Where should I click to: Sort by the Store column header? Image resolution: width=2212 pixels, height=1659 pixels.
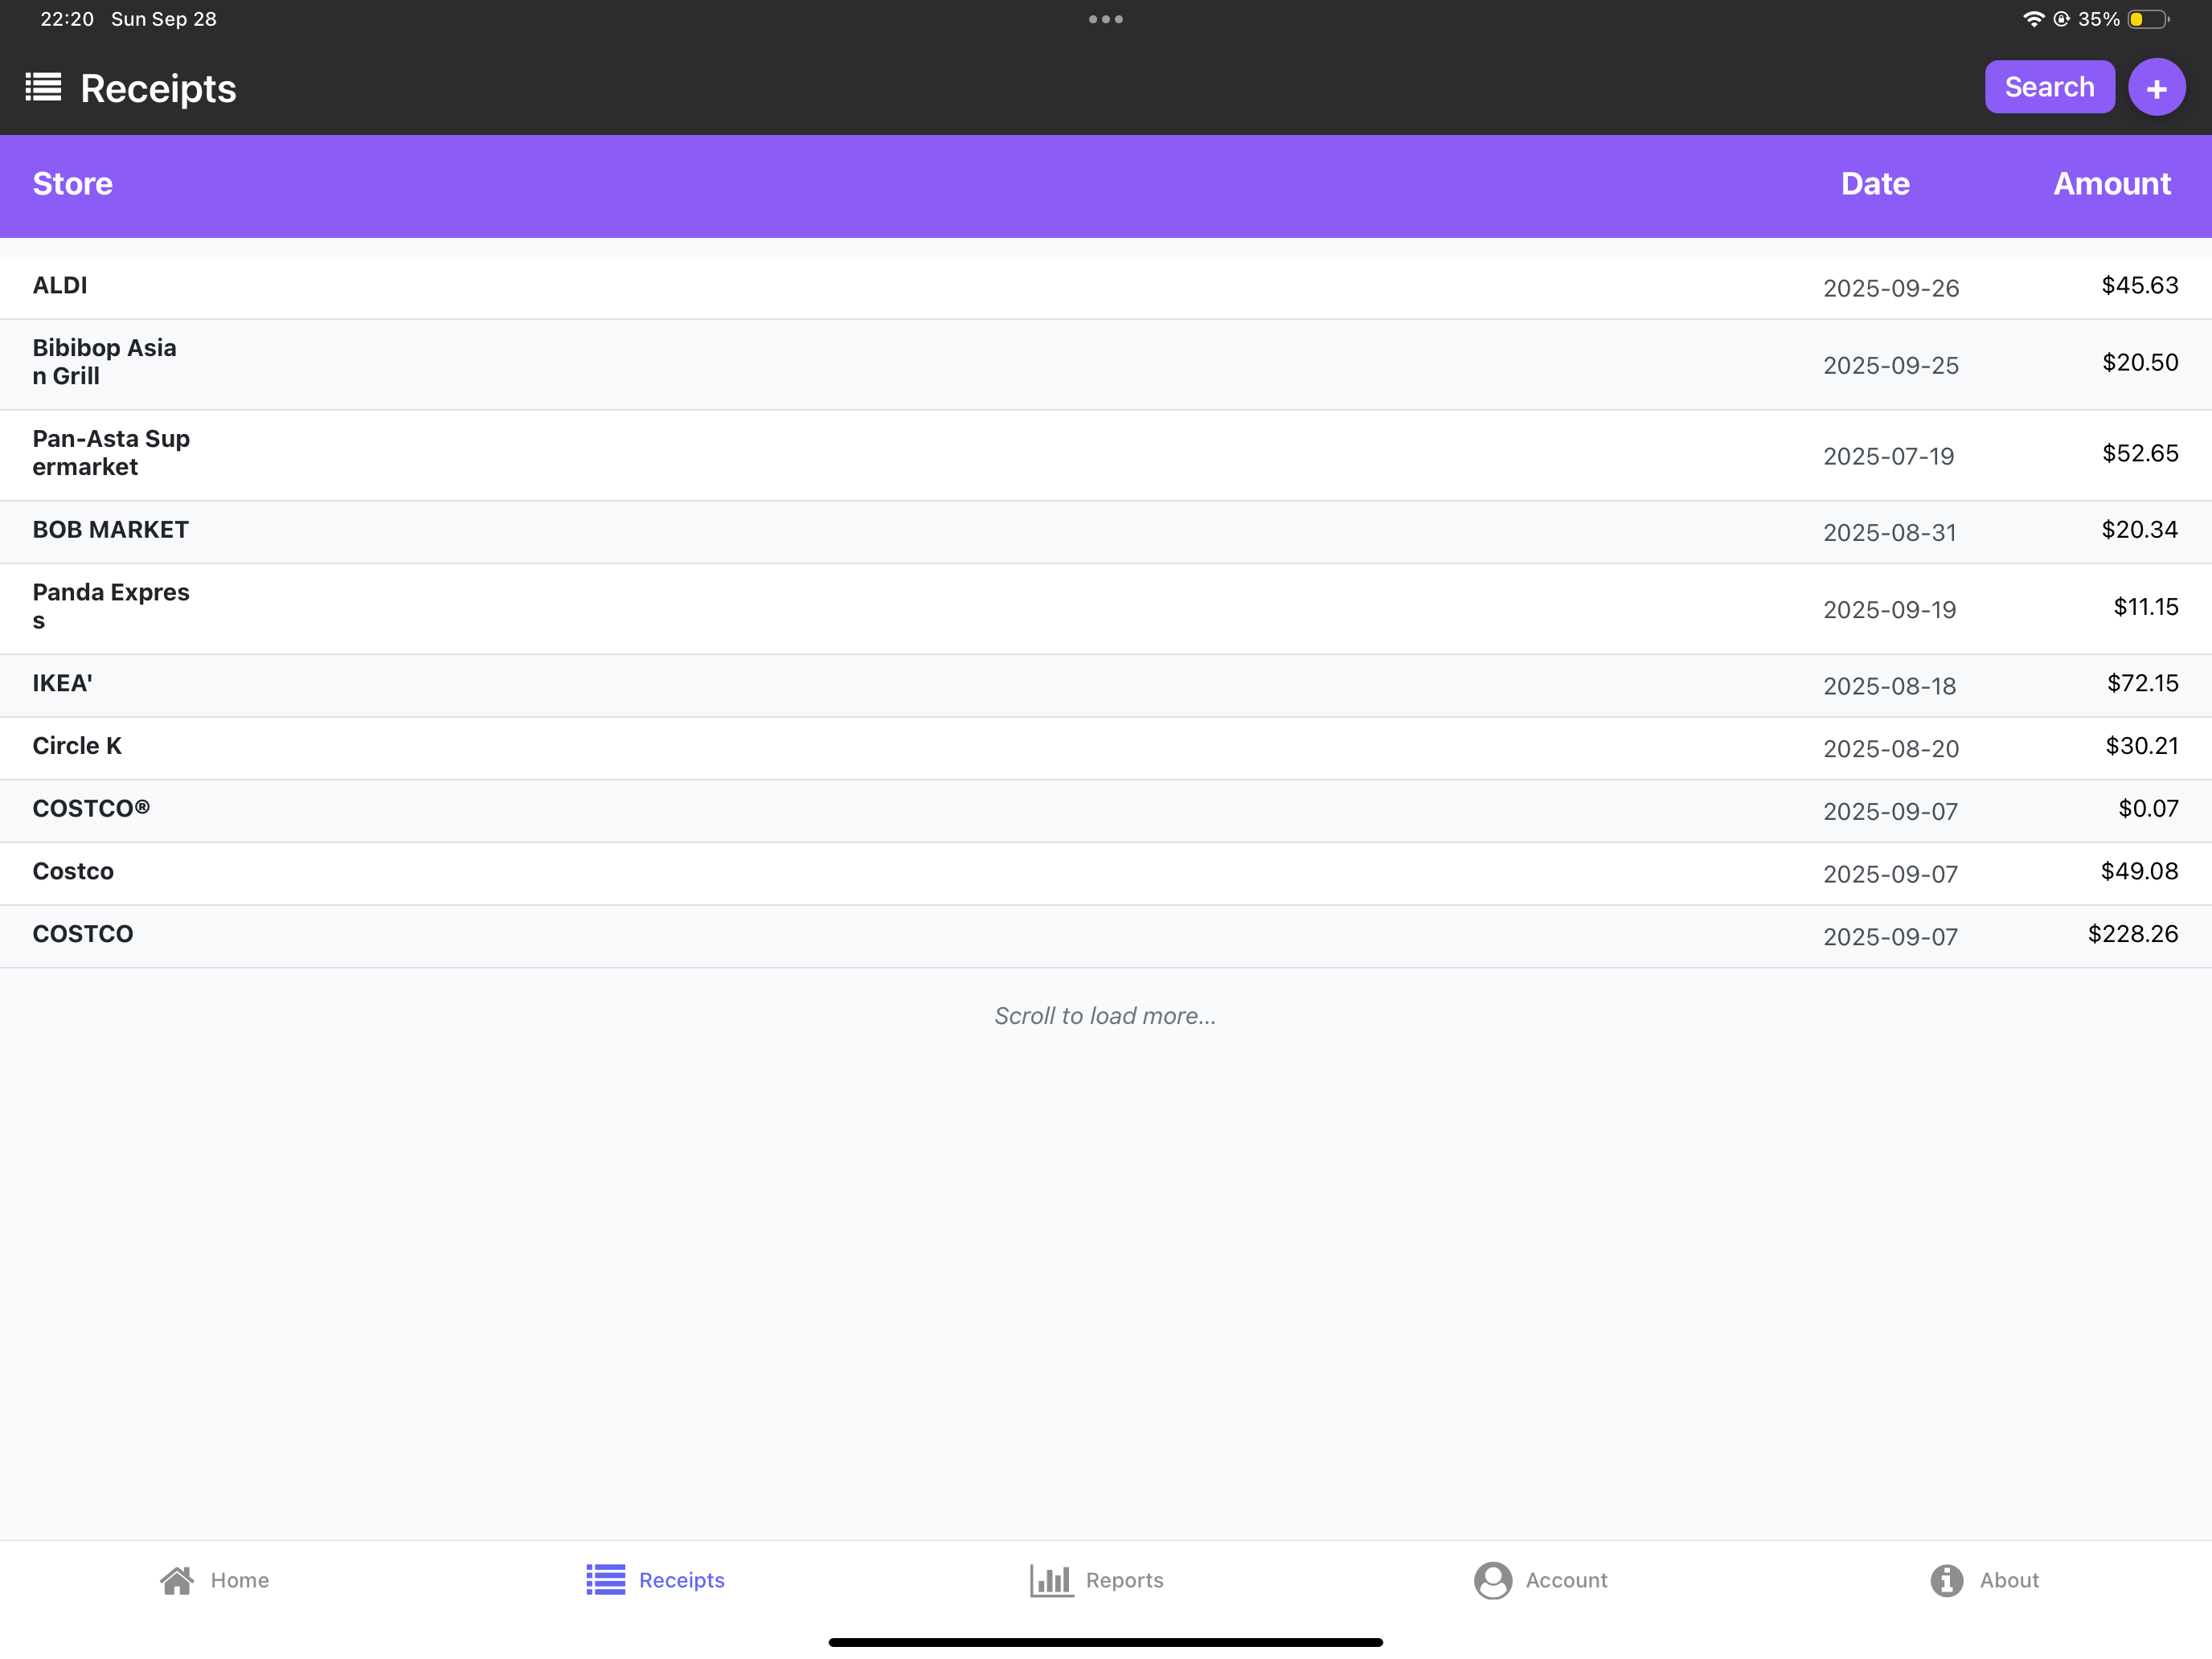[73, 184]
